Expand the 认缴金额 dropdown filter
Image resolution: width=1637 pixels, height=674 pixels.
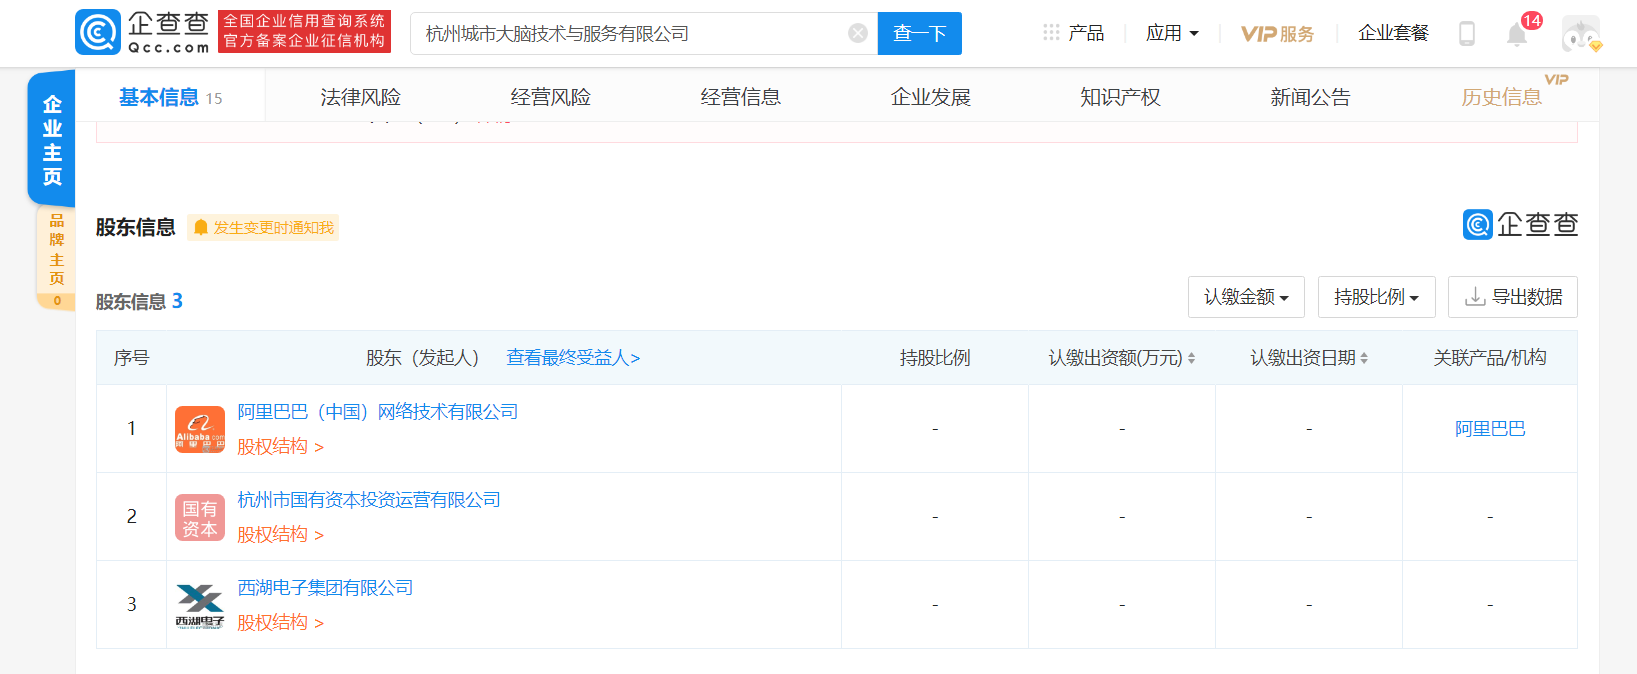1246,297
